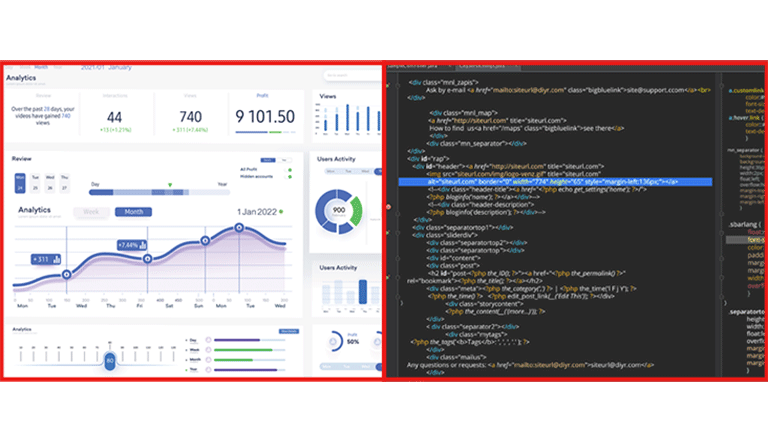The height and width of the screenshot is (432, 768).
Task: Select the Month tab in top header
Action: 41,67
